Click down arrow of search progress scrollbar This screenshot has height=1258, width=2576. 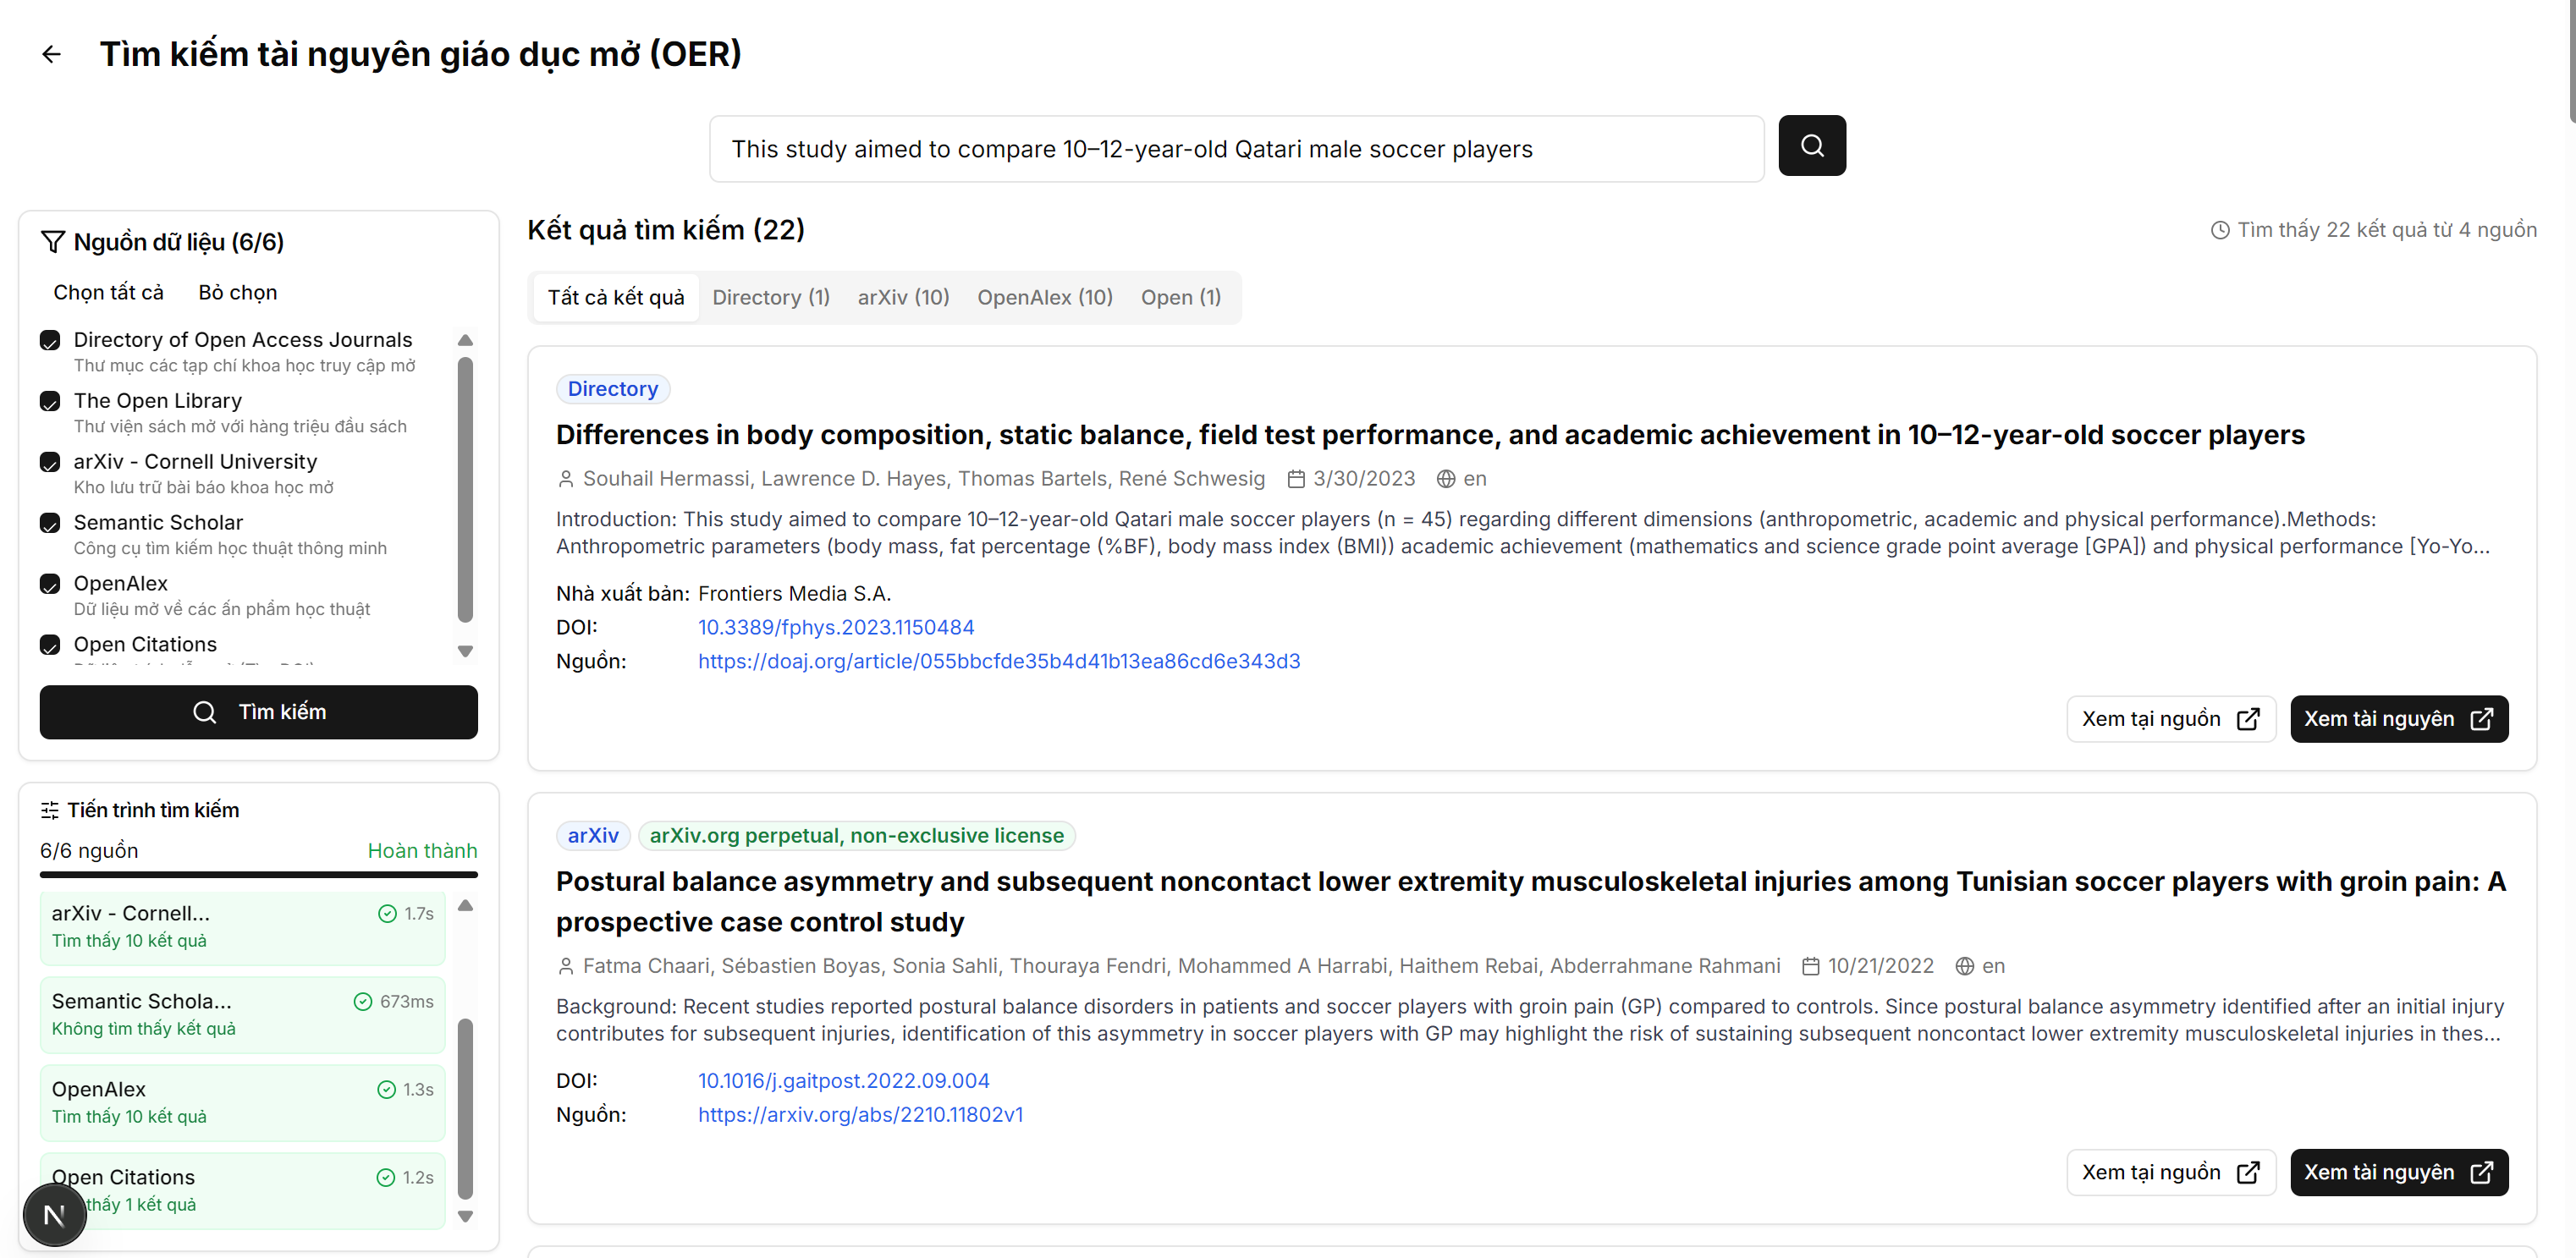[x=465, y=1217]
